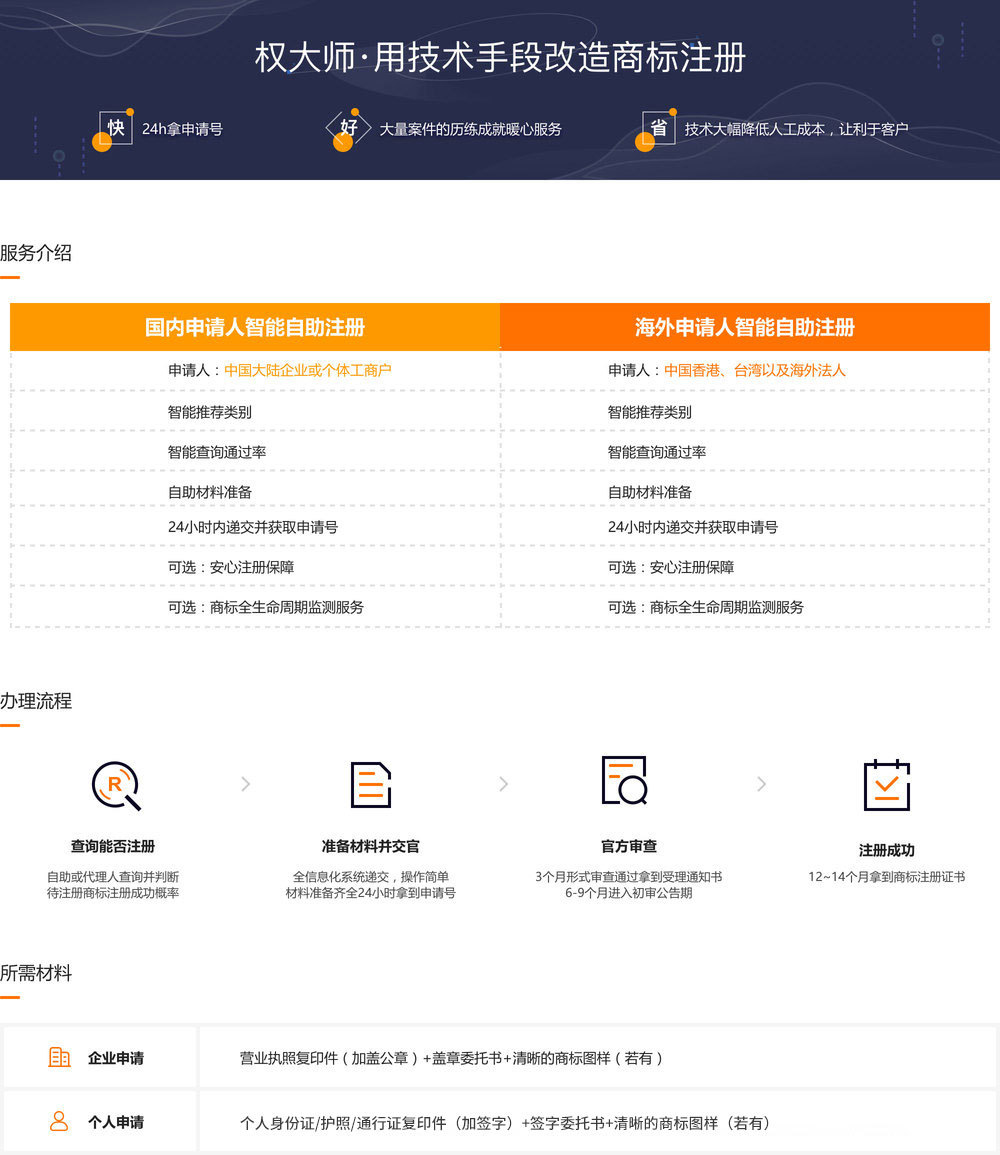
Task: Click the 好 quality badge icon
Action: pyautogui.click(x=347, y=130)
